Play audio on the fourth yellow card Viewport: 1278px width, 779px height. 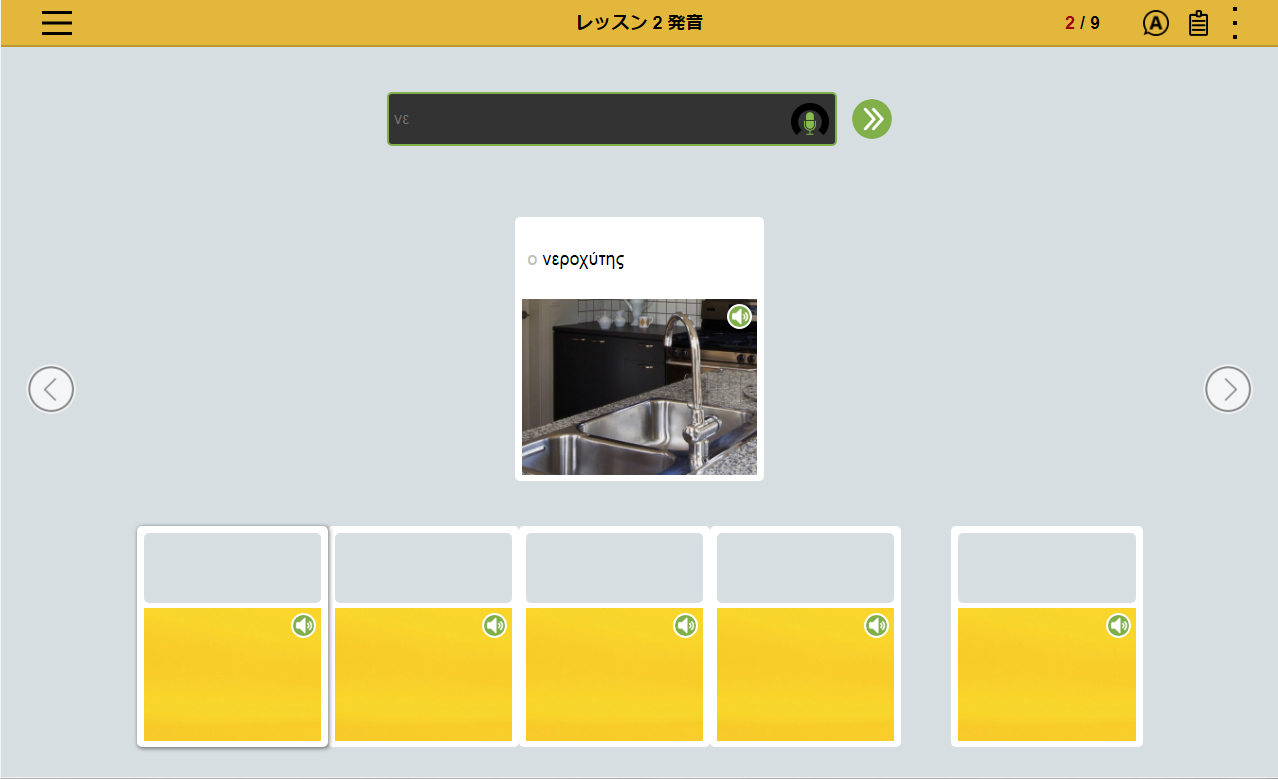click(x=876, y=626)
